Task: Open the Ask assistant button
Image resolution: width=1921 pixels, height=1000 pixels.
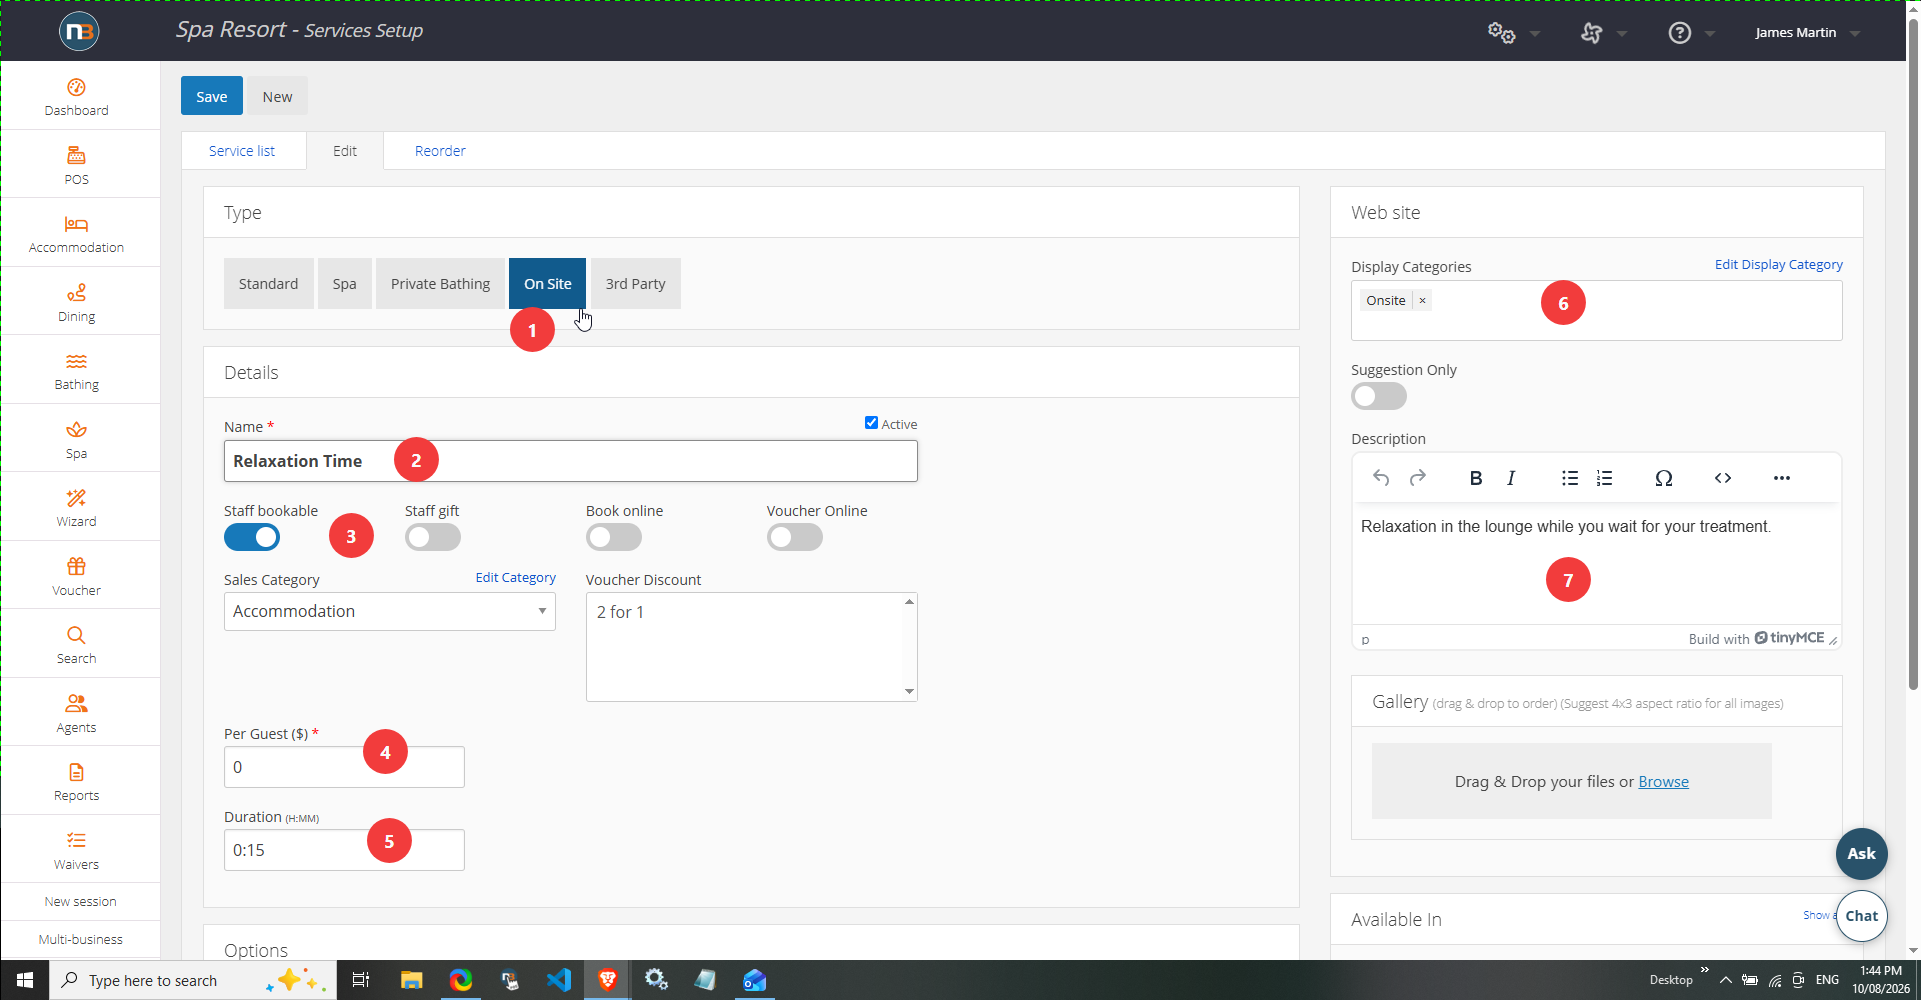Action: pos(1861,854)
